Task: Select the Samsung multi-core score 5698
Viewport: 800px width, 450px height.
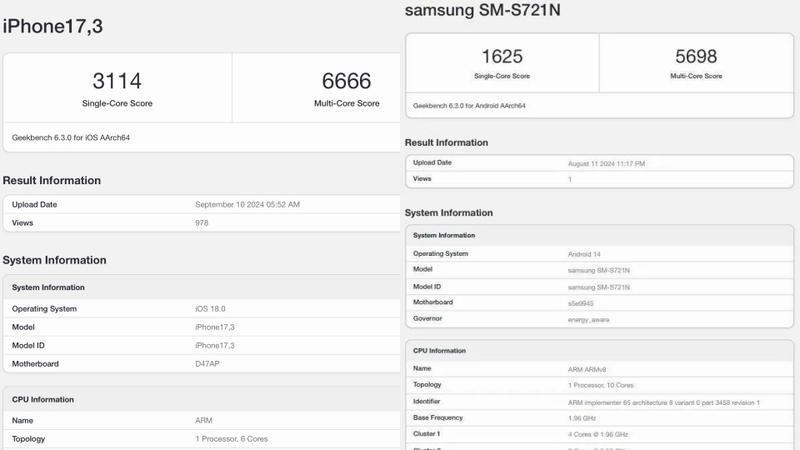Action: (x=696, y=56)
